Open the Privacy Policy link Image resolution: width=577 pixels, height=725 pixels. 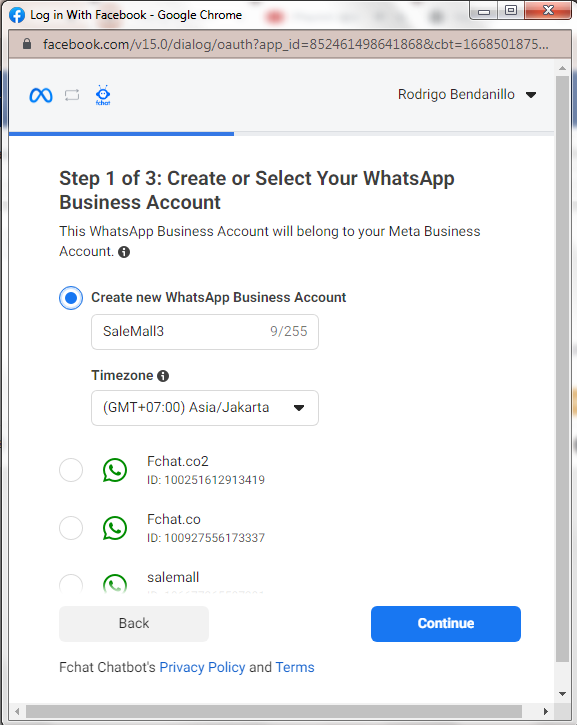202,667
